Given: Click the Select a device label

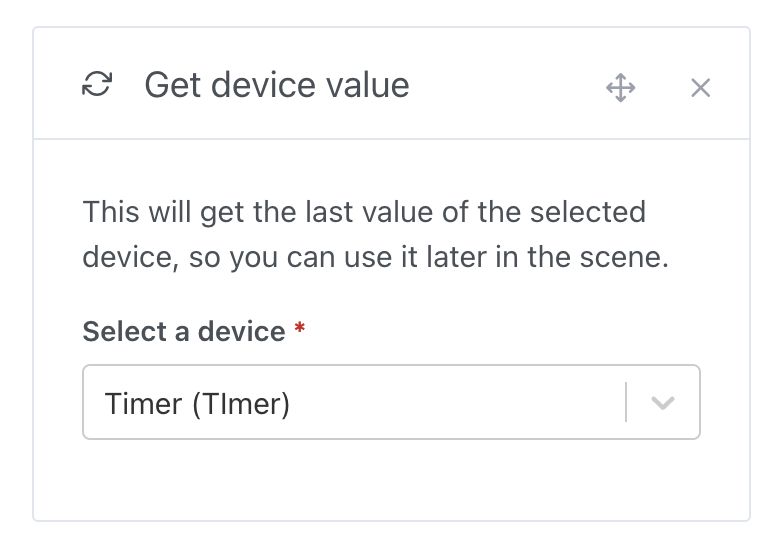Looking at the screenshot, I should point(184,332).
